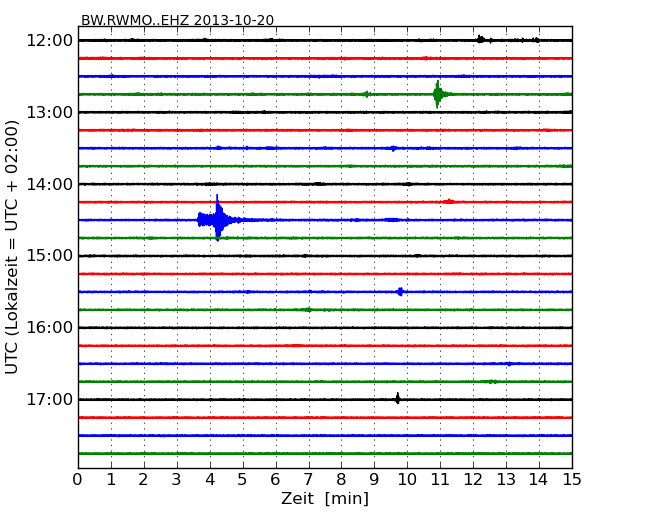Click the 17:00 time label
Viewport: 650px width, 520px height.
pos(49,400)
